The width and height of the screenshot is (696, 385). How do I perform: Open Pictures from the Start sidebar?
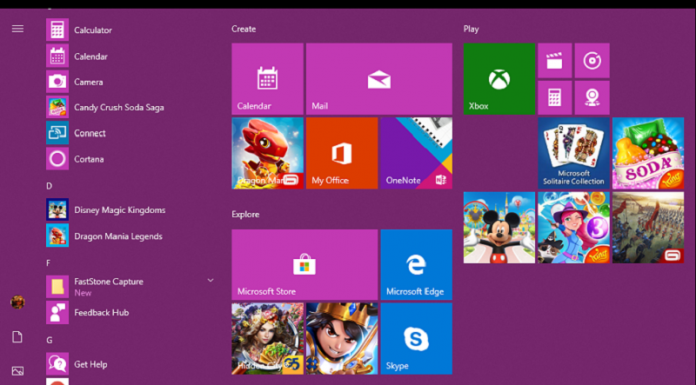tap(18, 370)
